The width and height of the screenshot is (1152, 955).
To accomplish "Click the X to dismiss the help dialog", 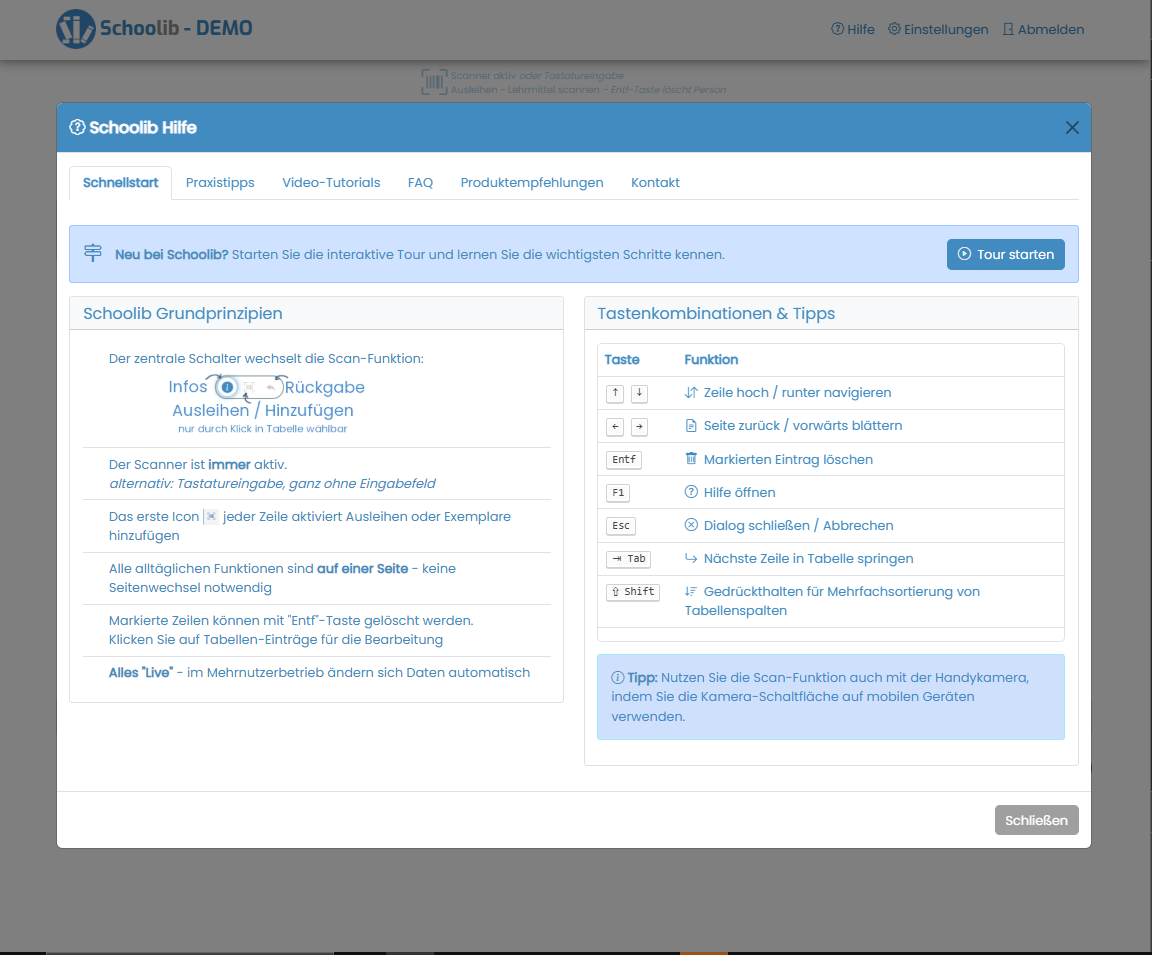I will 1072,127.
